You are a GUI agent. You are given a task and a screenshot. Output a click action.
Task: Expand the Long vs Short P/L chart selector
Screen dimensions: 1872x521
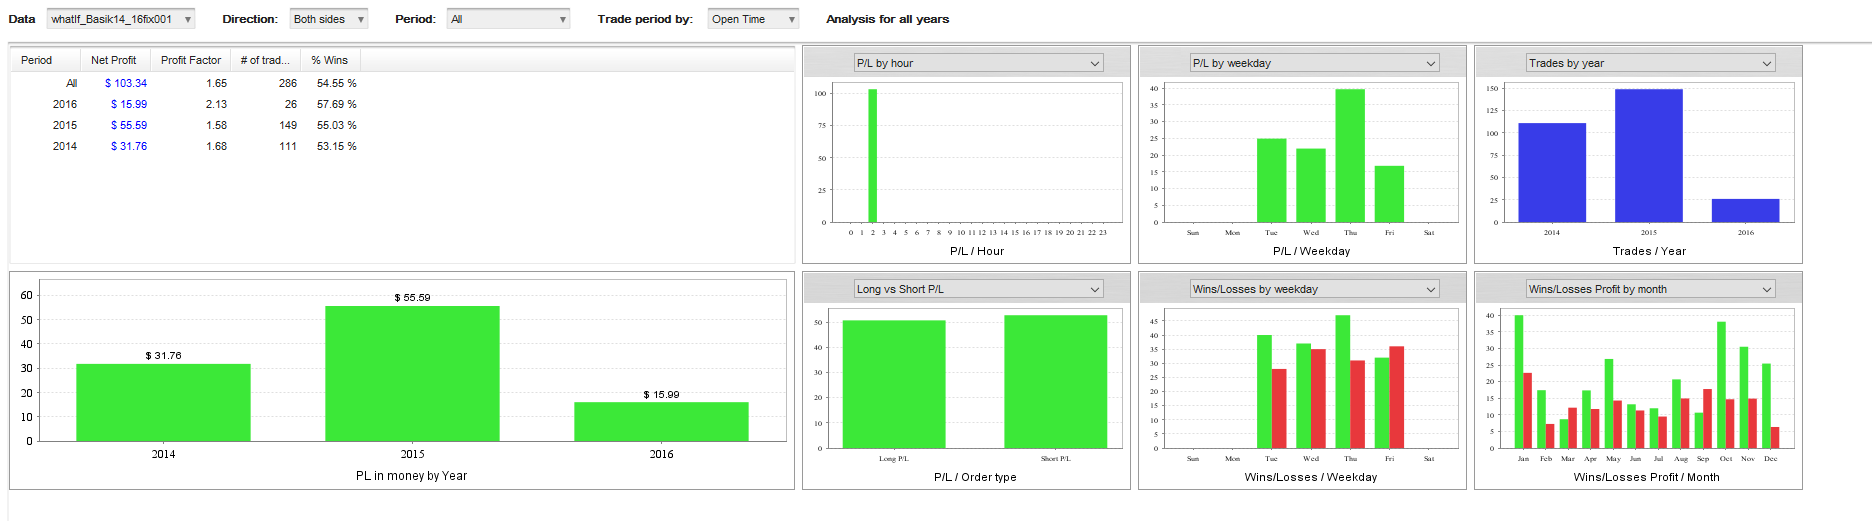pyautogui.click(x=979, y=289)
